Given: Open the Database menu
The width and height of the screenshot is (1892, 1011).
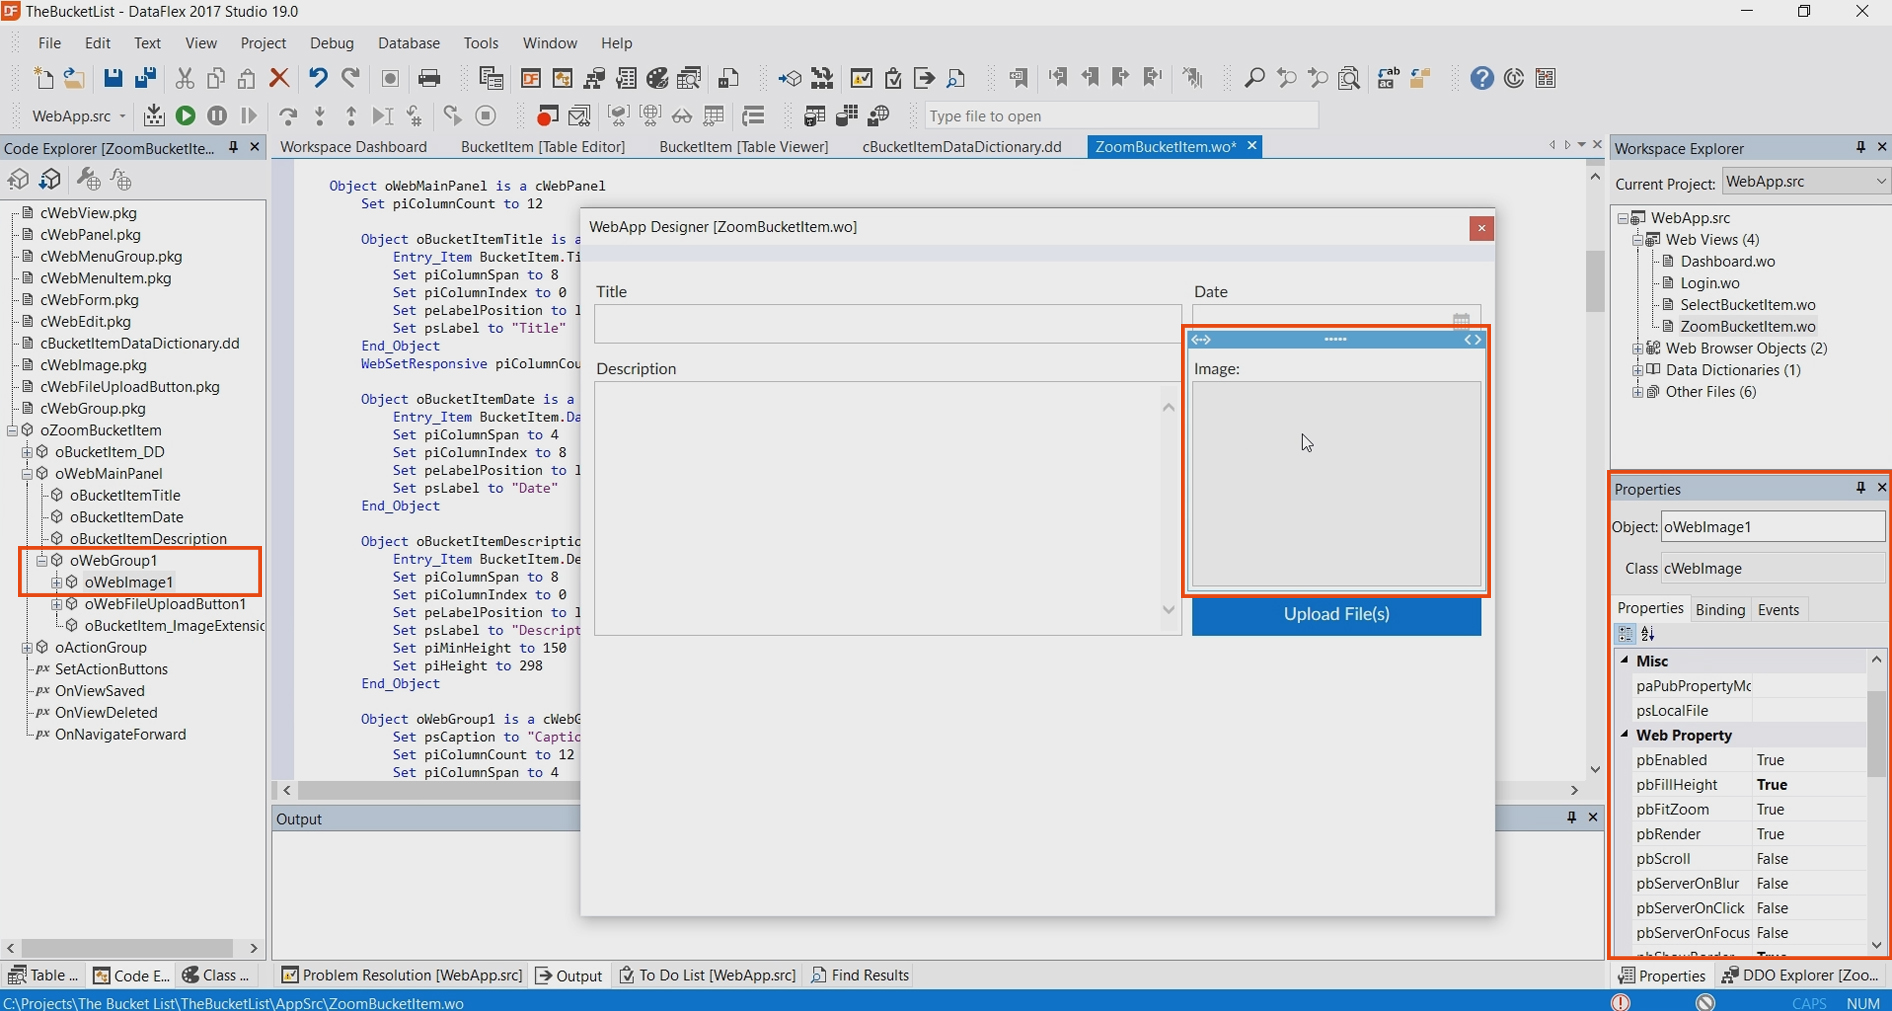Looking at the screenshot, I should [408, 43].
